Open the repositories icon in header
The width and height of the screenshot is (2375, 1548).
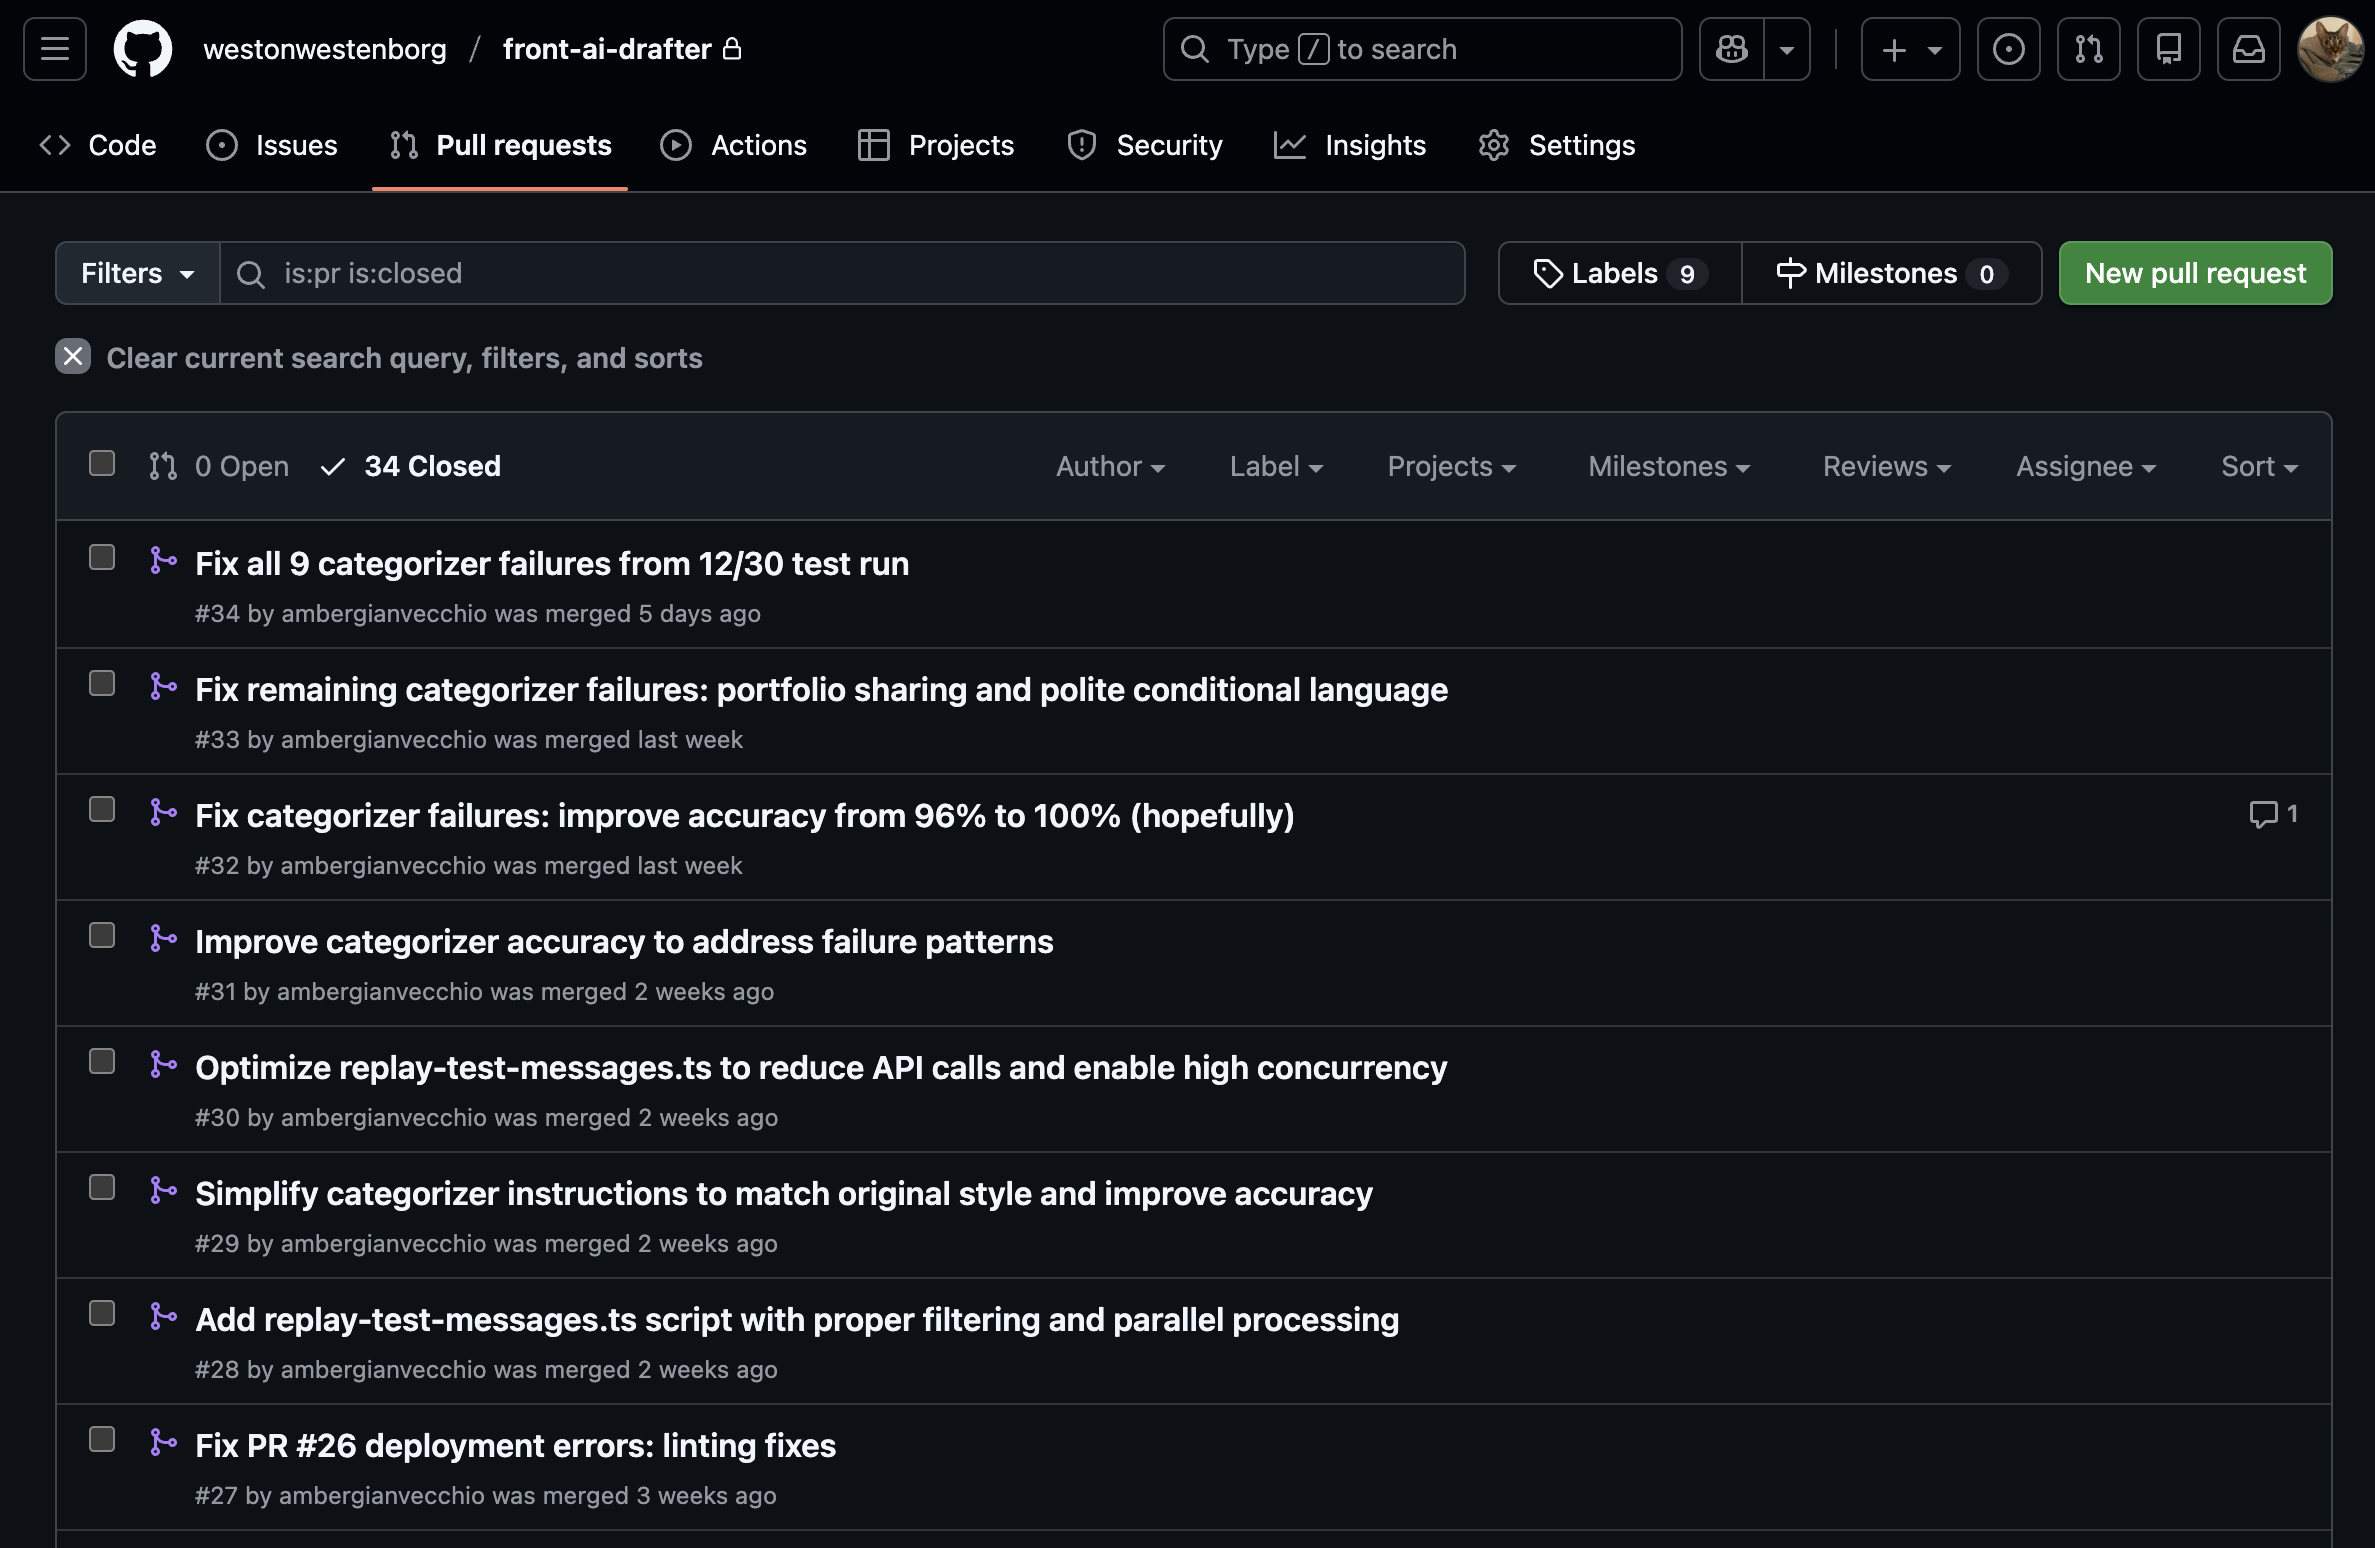pyautogui.click(x=2168, y=49)
